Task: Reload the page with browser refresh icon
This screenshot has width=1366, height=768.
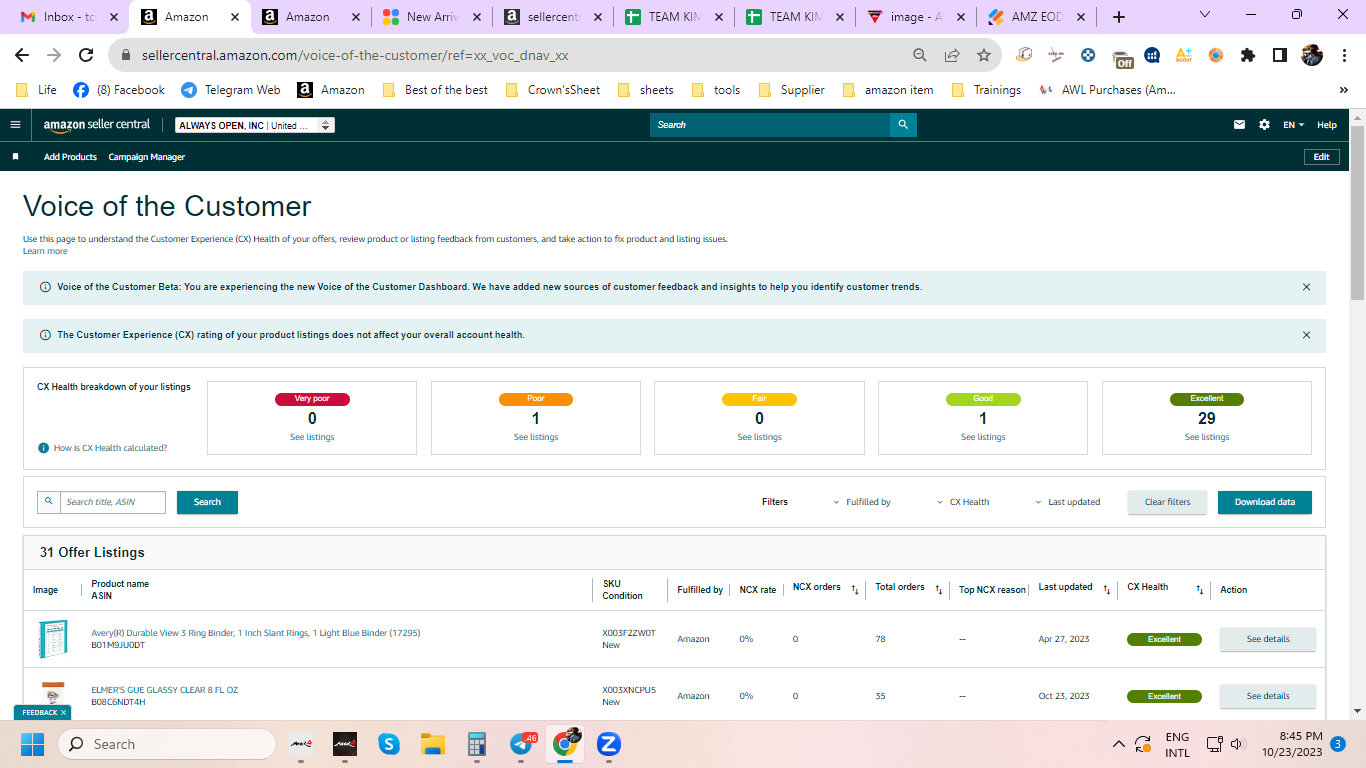Action: [x=86, y=56]
